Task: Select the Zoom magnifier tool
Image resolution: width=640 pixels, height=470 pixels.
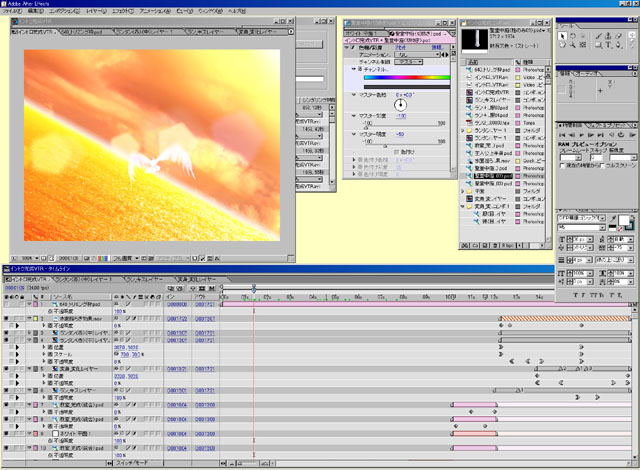Action: point(573,45)
